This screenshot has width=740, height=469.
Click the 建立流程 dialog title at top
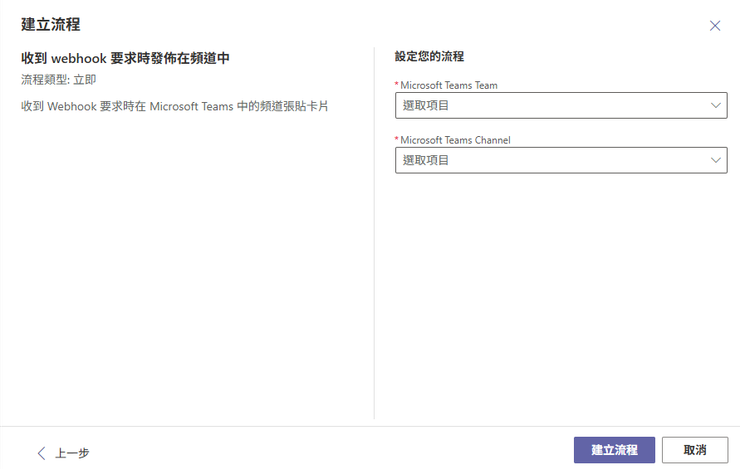[x=50, y=25]
